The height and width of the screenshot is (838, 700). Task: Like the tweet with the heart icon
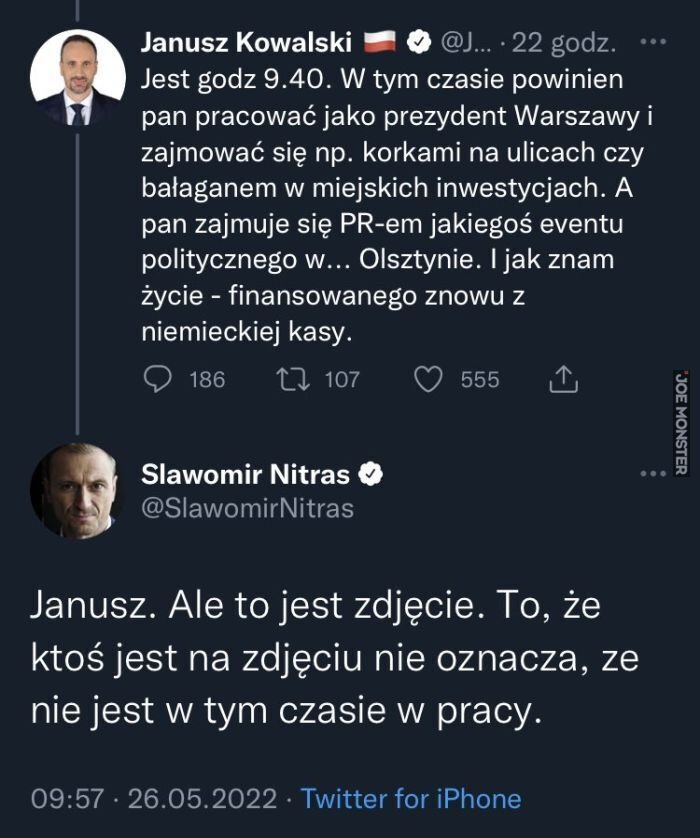pyautogui.click(x=428, y=379)
